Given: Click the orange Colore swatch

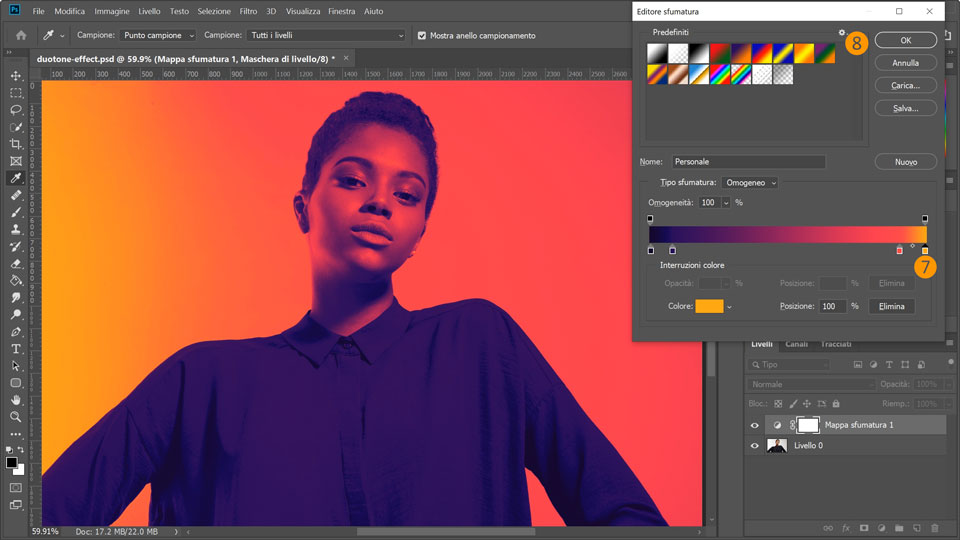Looking at the screenshot, I should (709, 306).
